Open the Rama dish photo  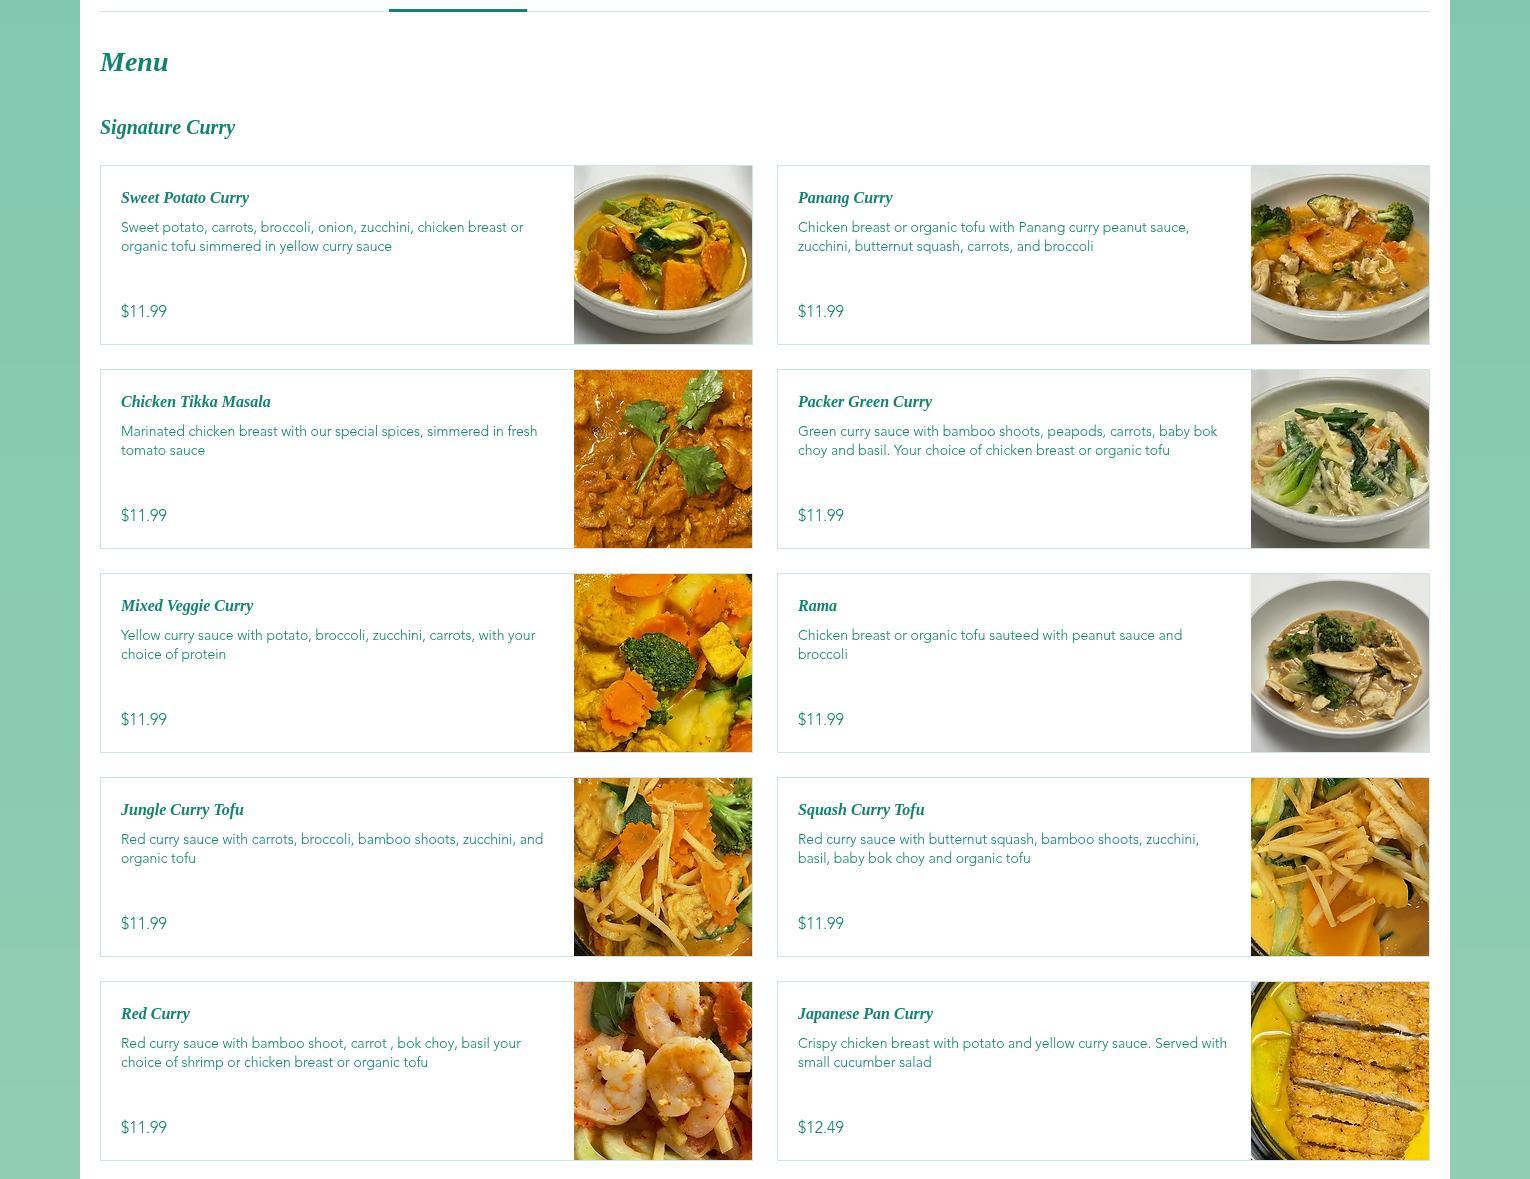(1340, 663)
